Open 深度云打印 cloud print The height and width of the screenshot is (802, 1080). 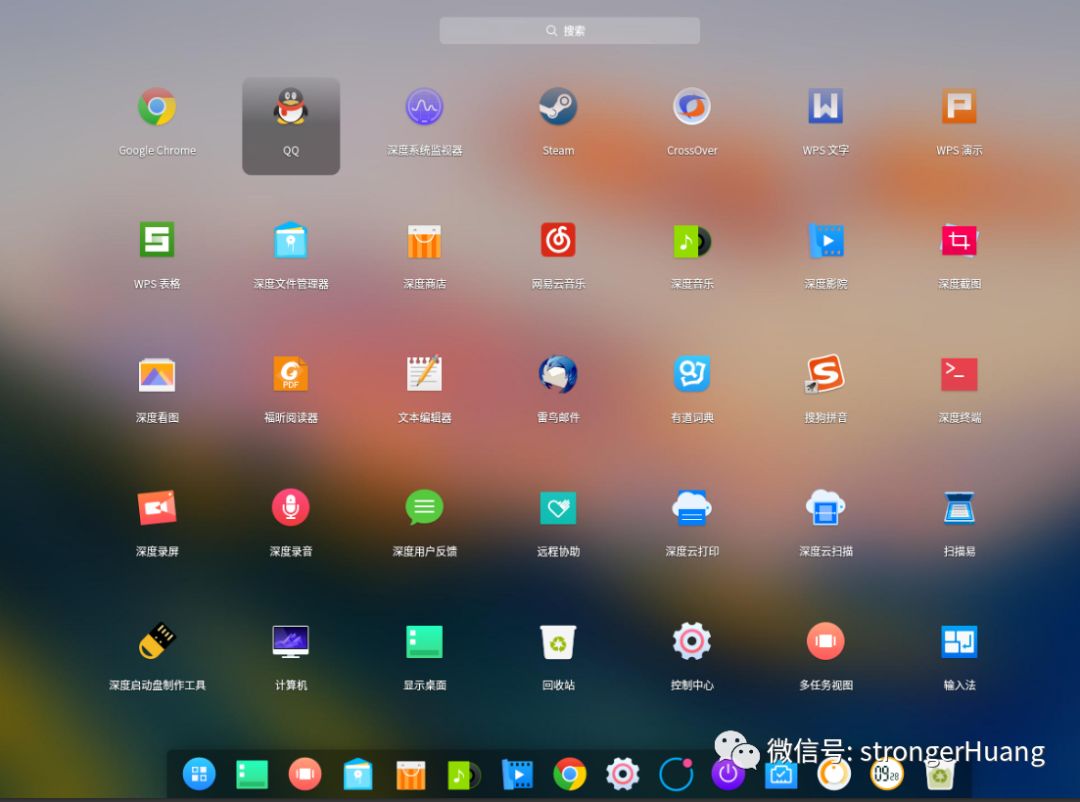pyautogui.click(x=691, y=507)
